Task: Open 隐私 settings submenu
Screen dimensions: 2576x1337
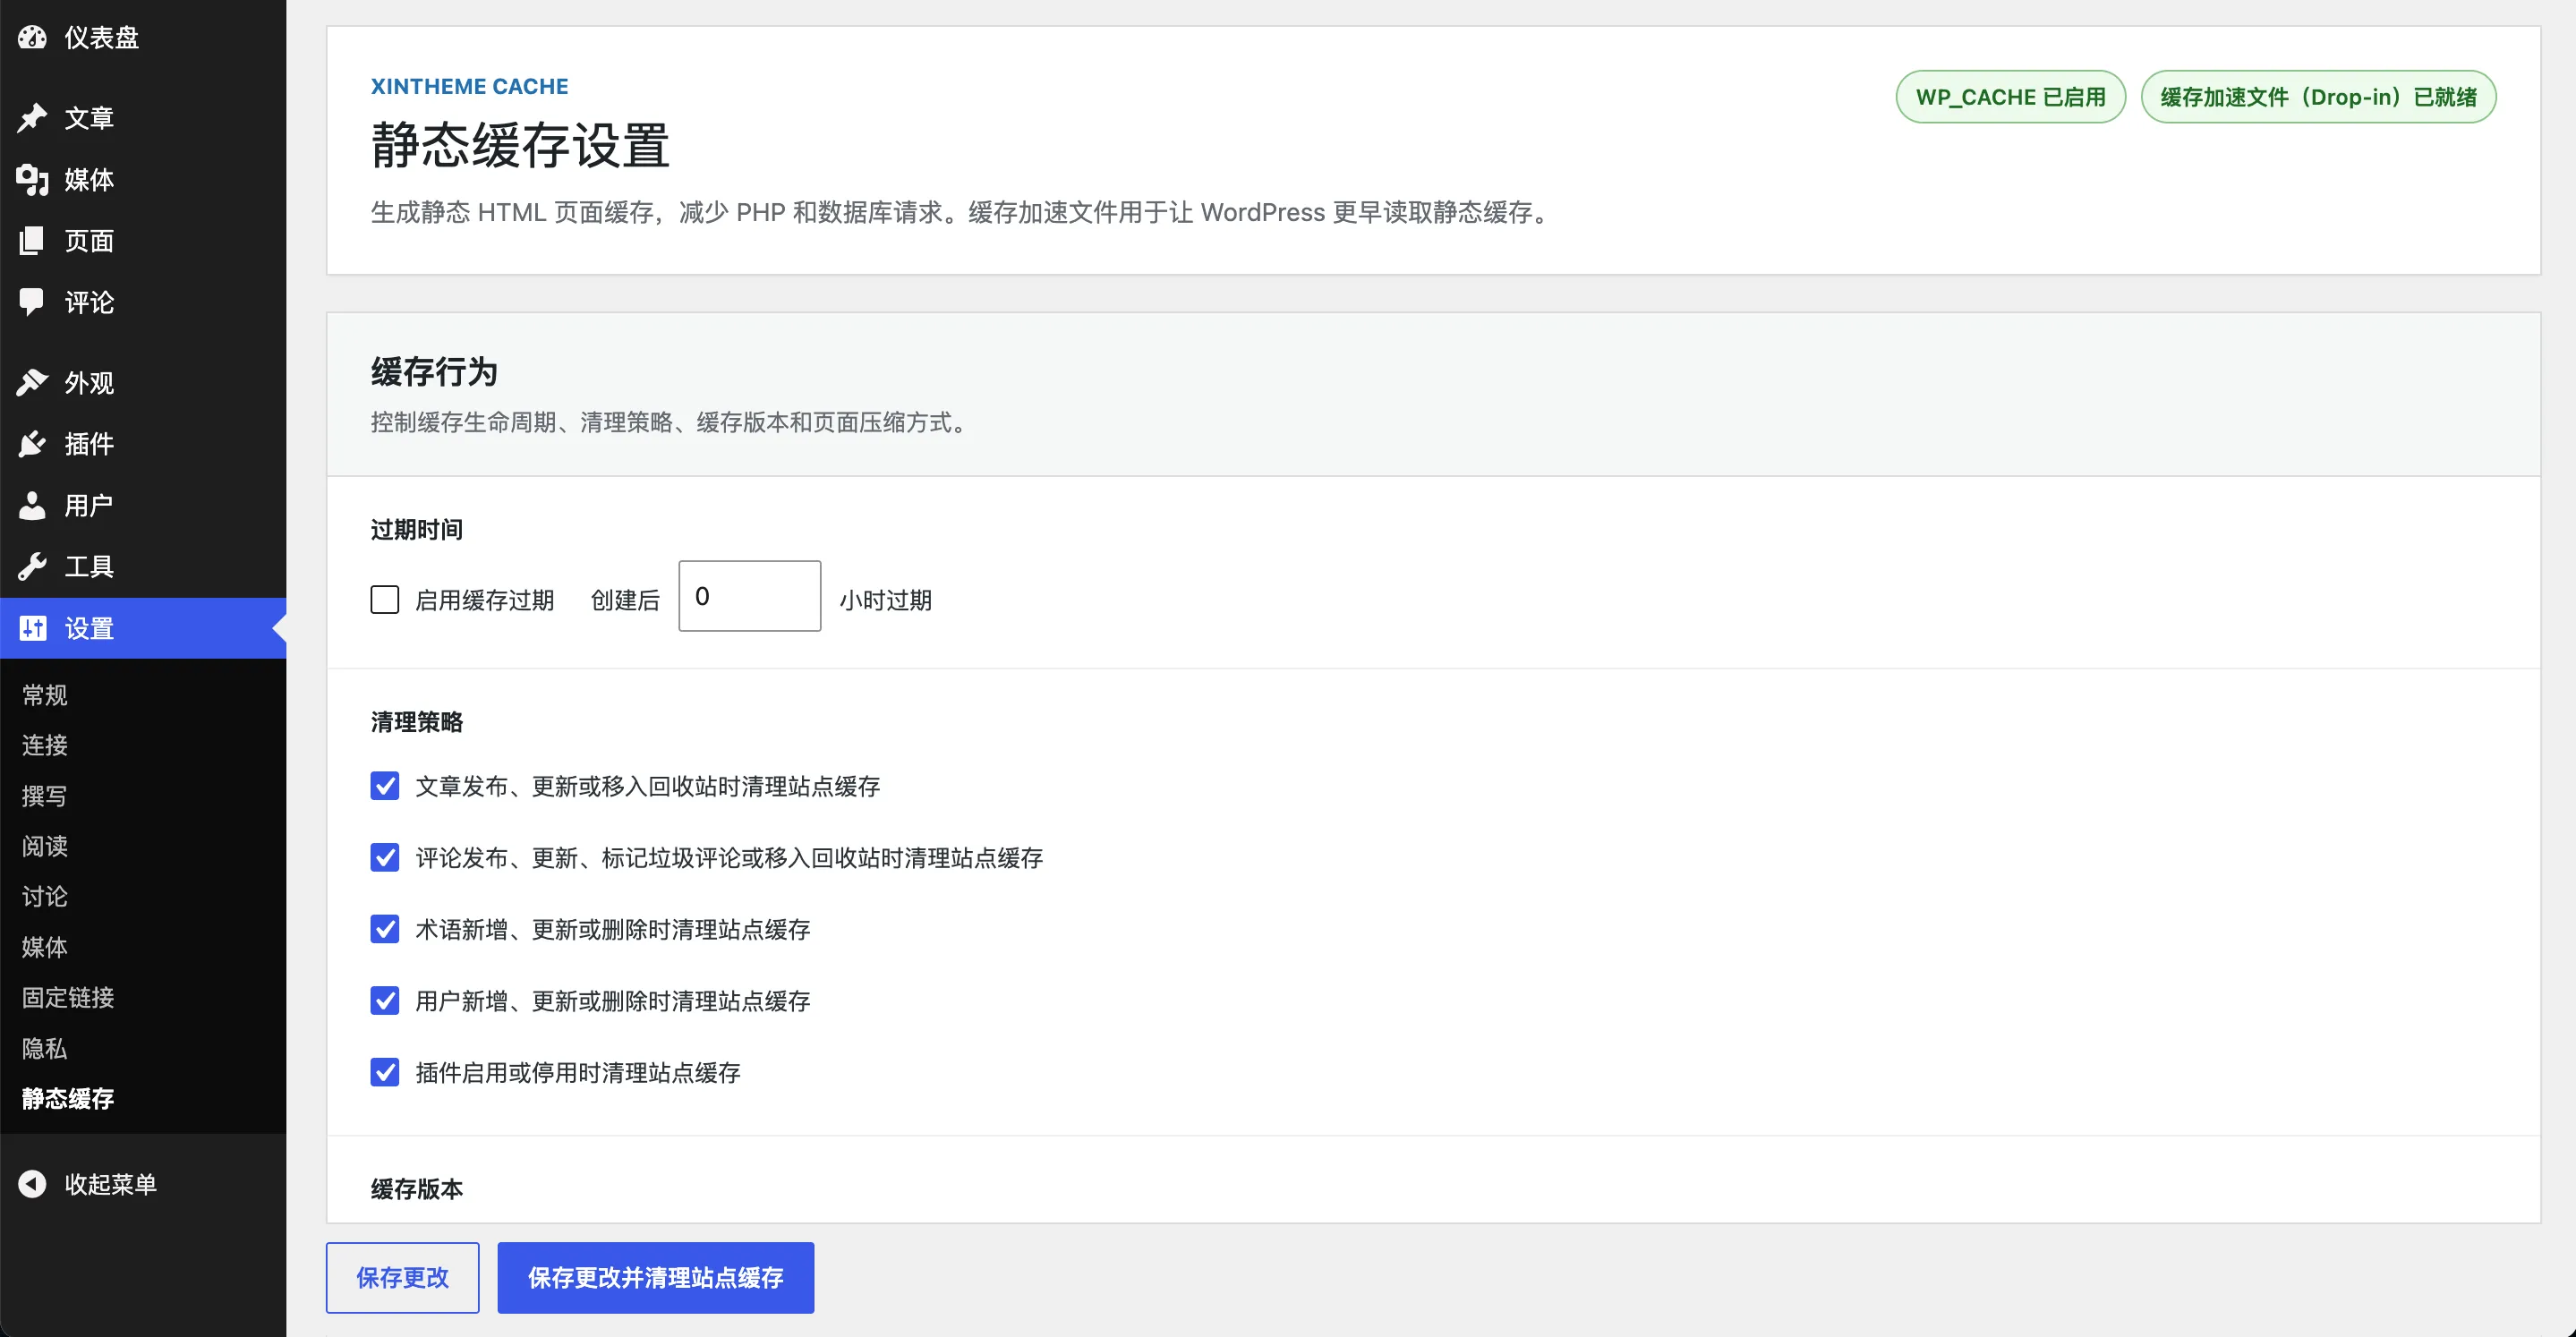Action: click(45, 1048)
